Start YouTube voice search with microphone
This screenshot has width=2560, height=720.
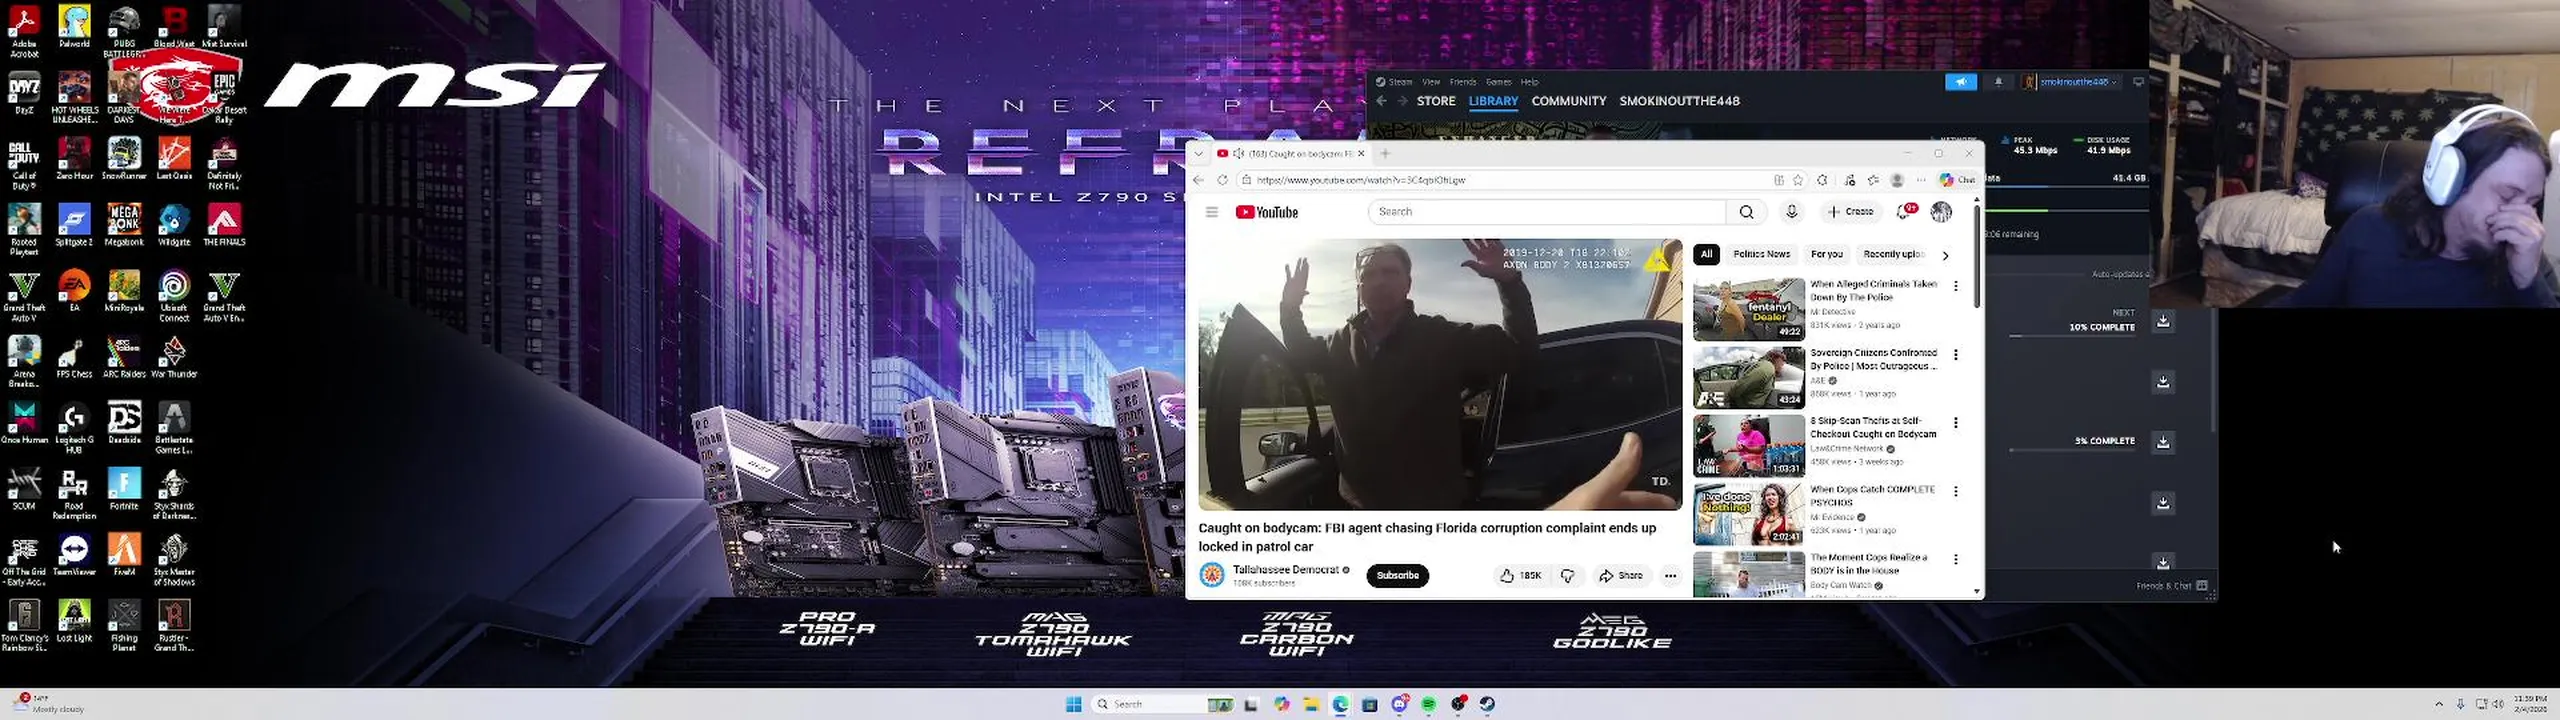coord(1792,212)
